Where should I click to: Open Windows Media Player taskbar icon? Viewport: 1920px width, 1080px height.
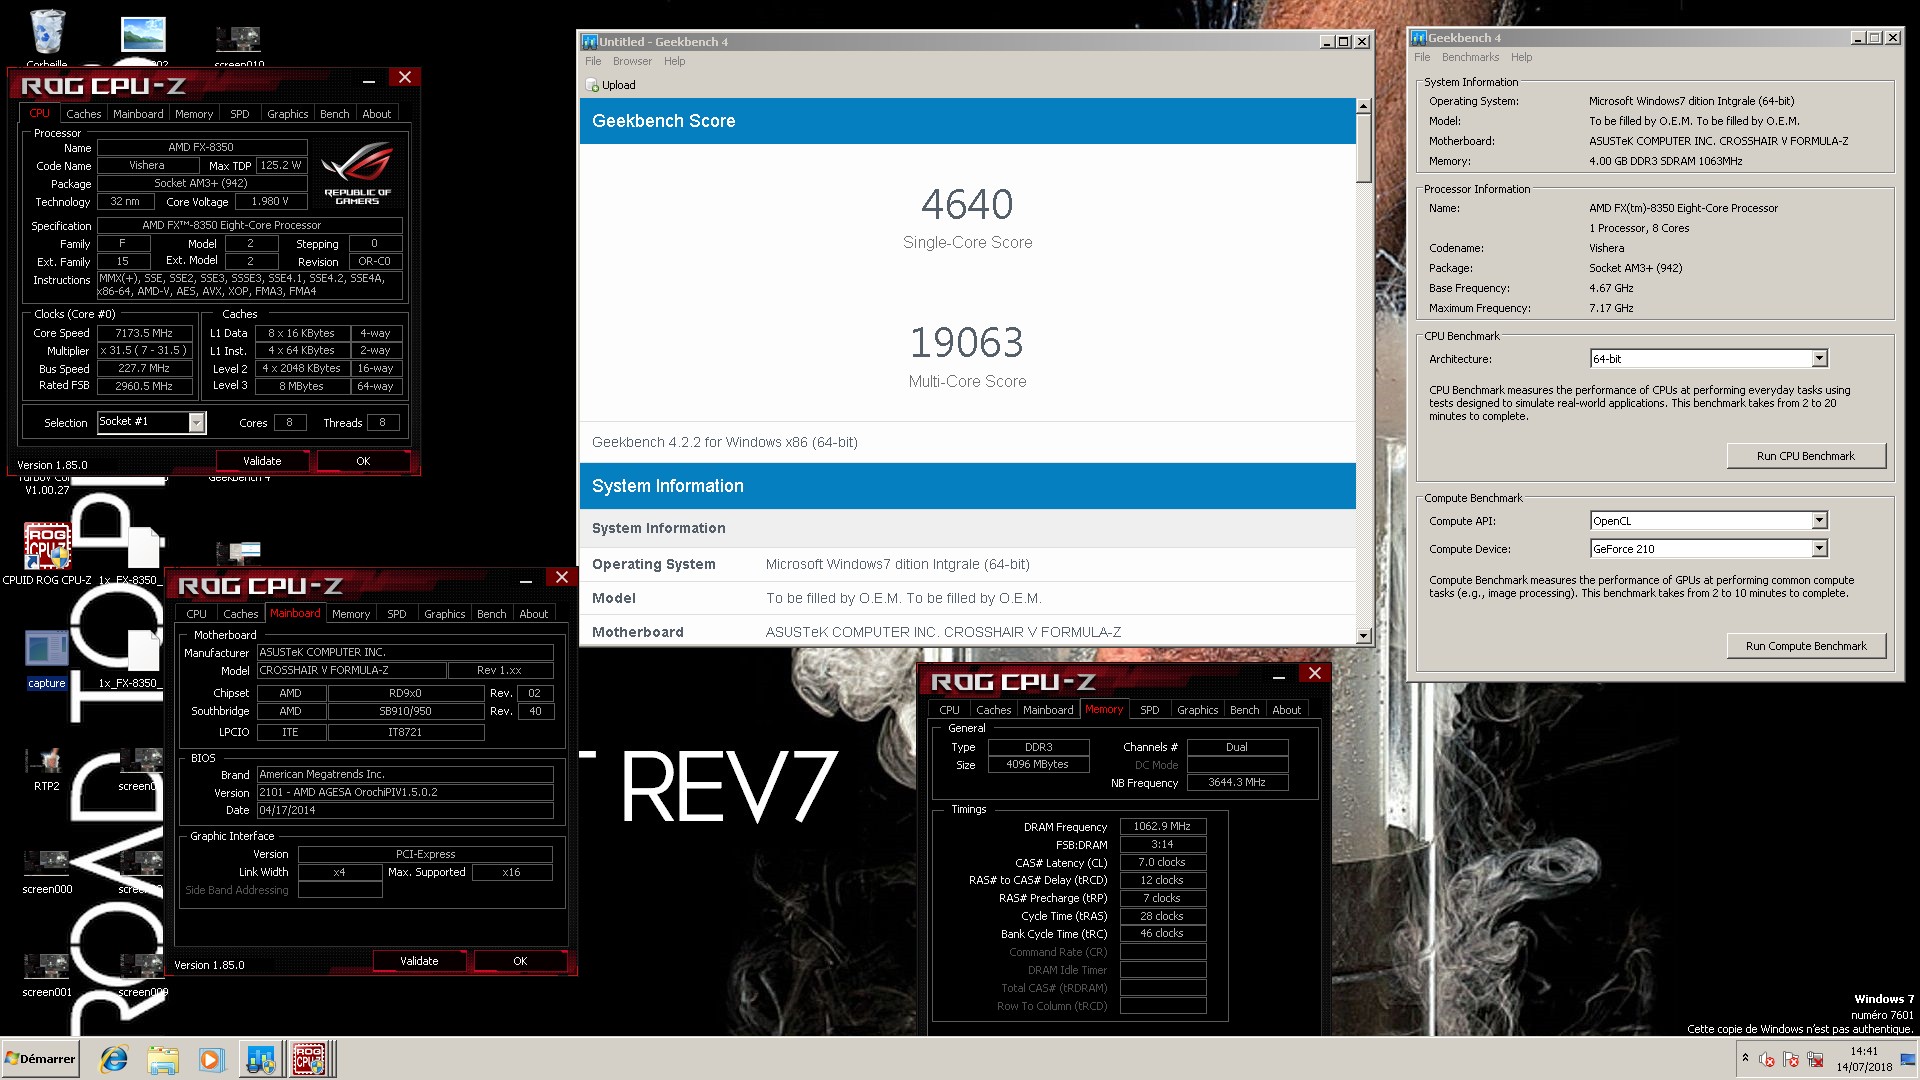(211, 1059)
